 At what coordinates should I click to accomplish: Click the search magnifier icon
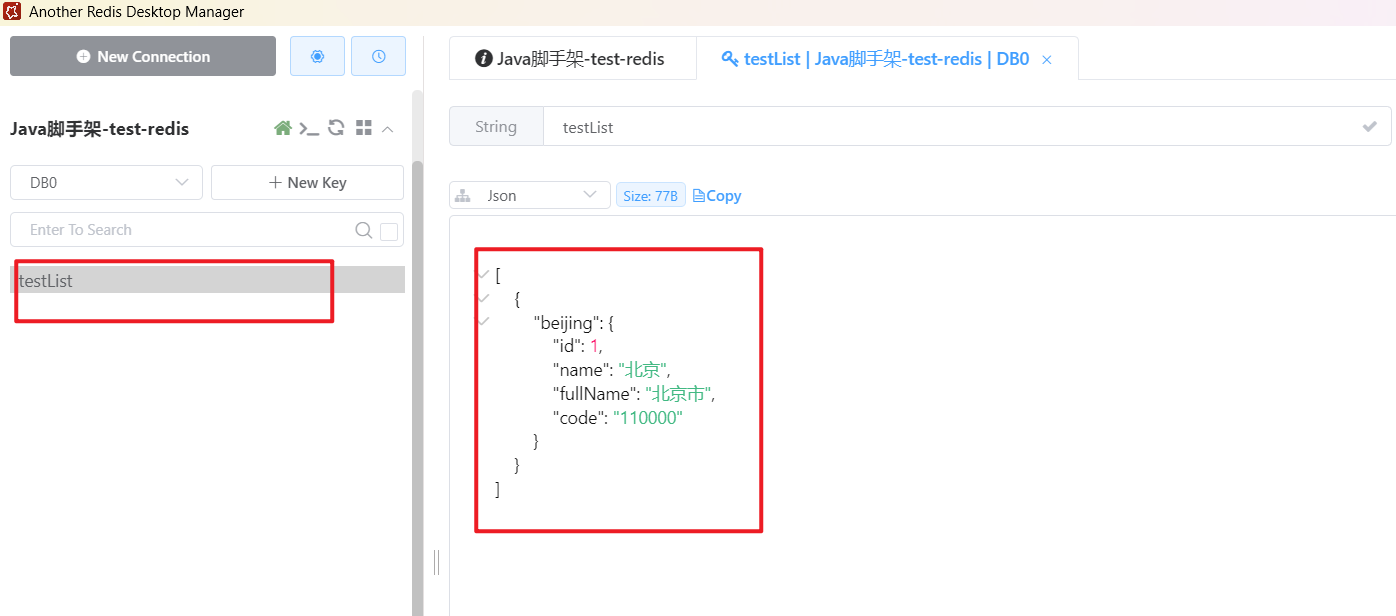(x=364, y=230)
